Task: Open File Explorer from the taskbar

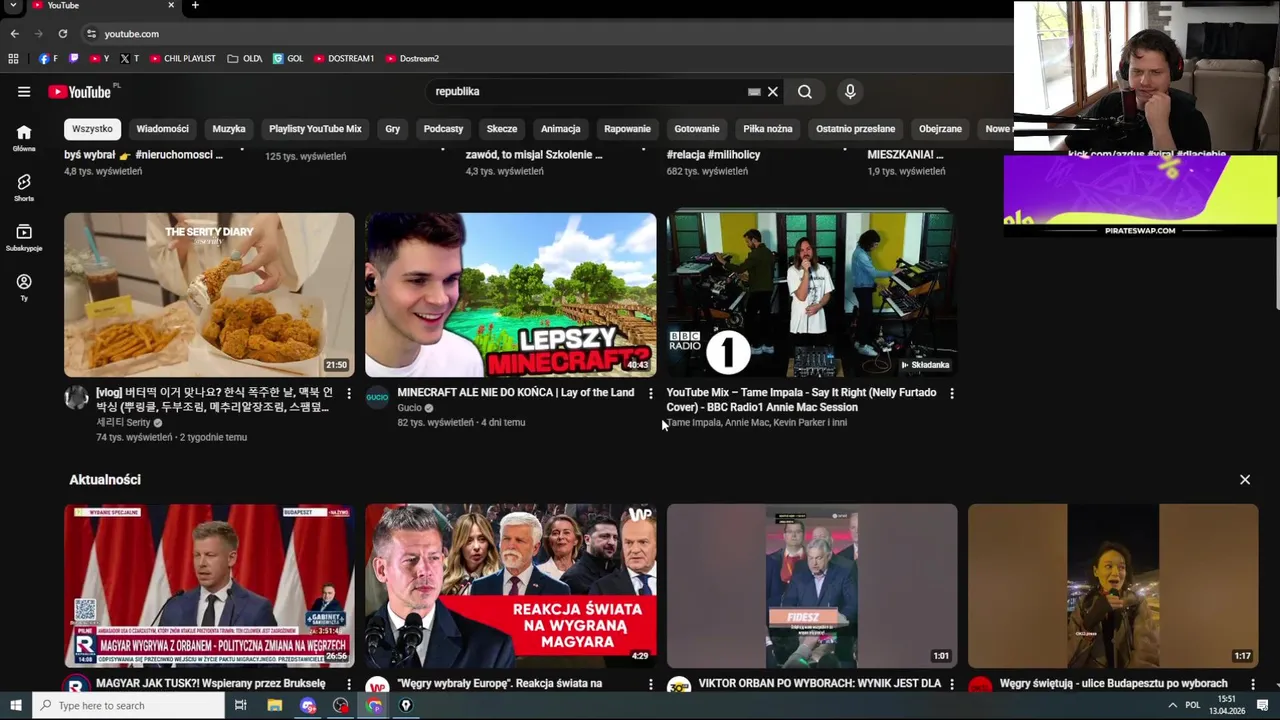Action: 275,705
